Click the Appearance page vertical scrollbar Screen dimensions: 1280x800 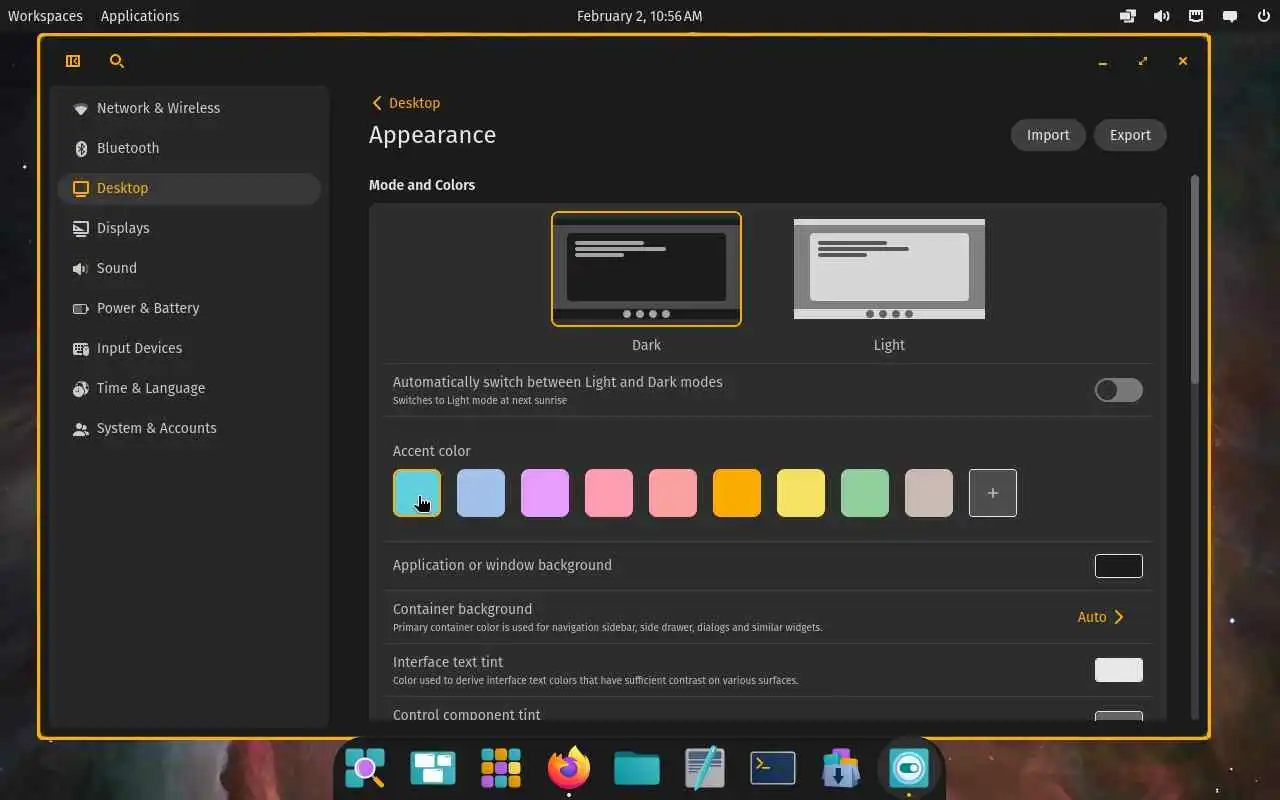click(1194, 280)
